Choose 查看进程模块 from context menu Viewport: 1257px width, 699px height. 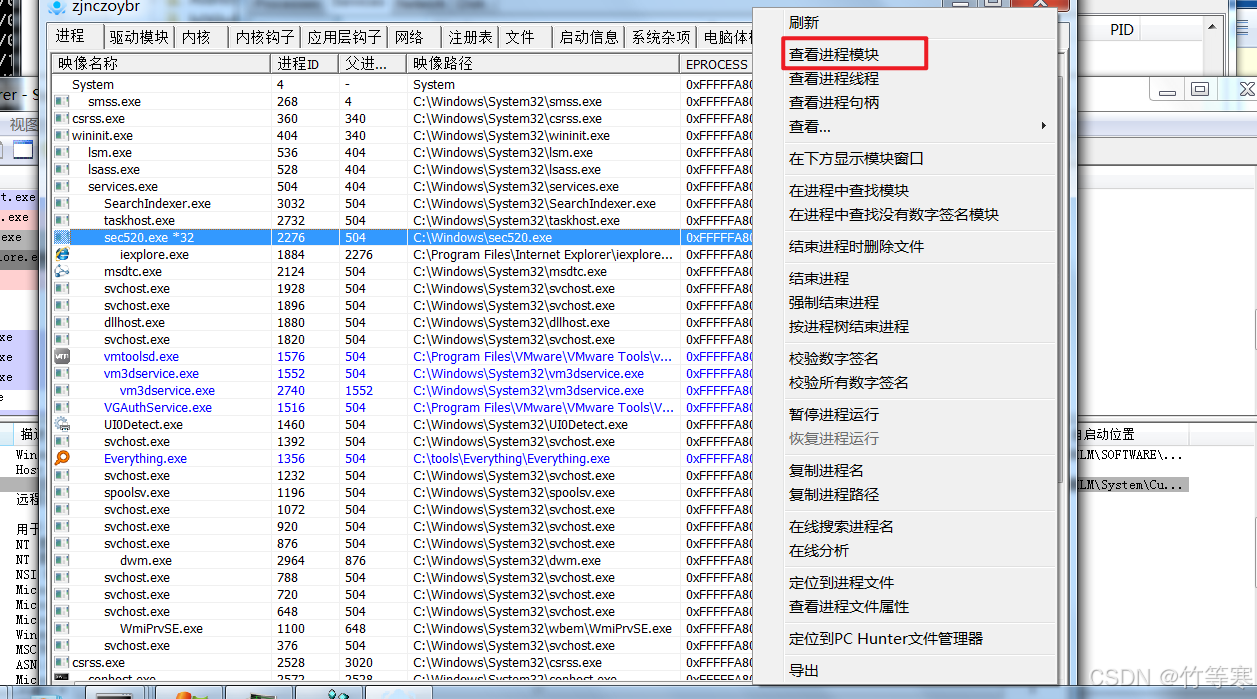pos(834,54)
